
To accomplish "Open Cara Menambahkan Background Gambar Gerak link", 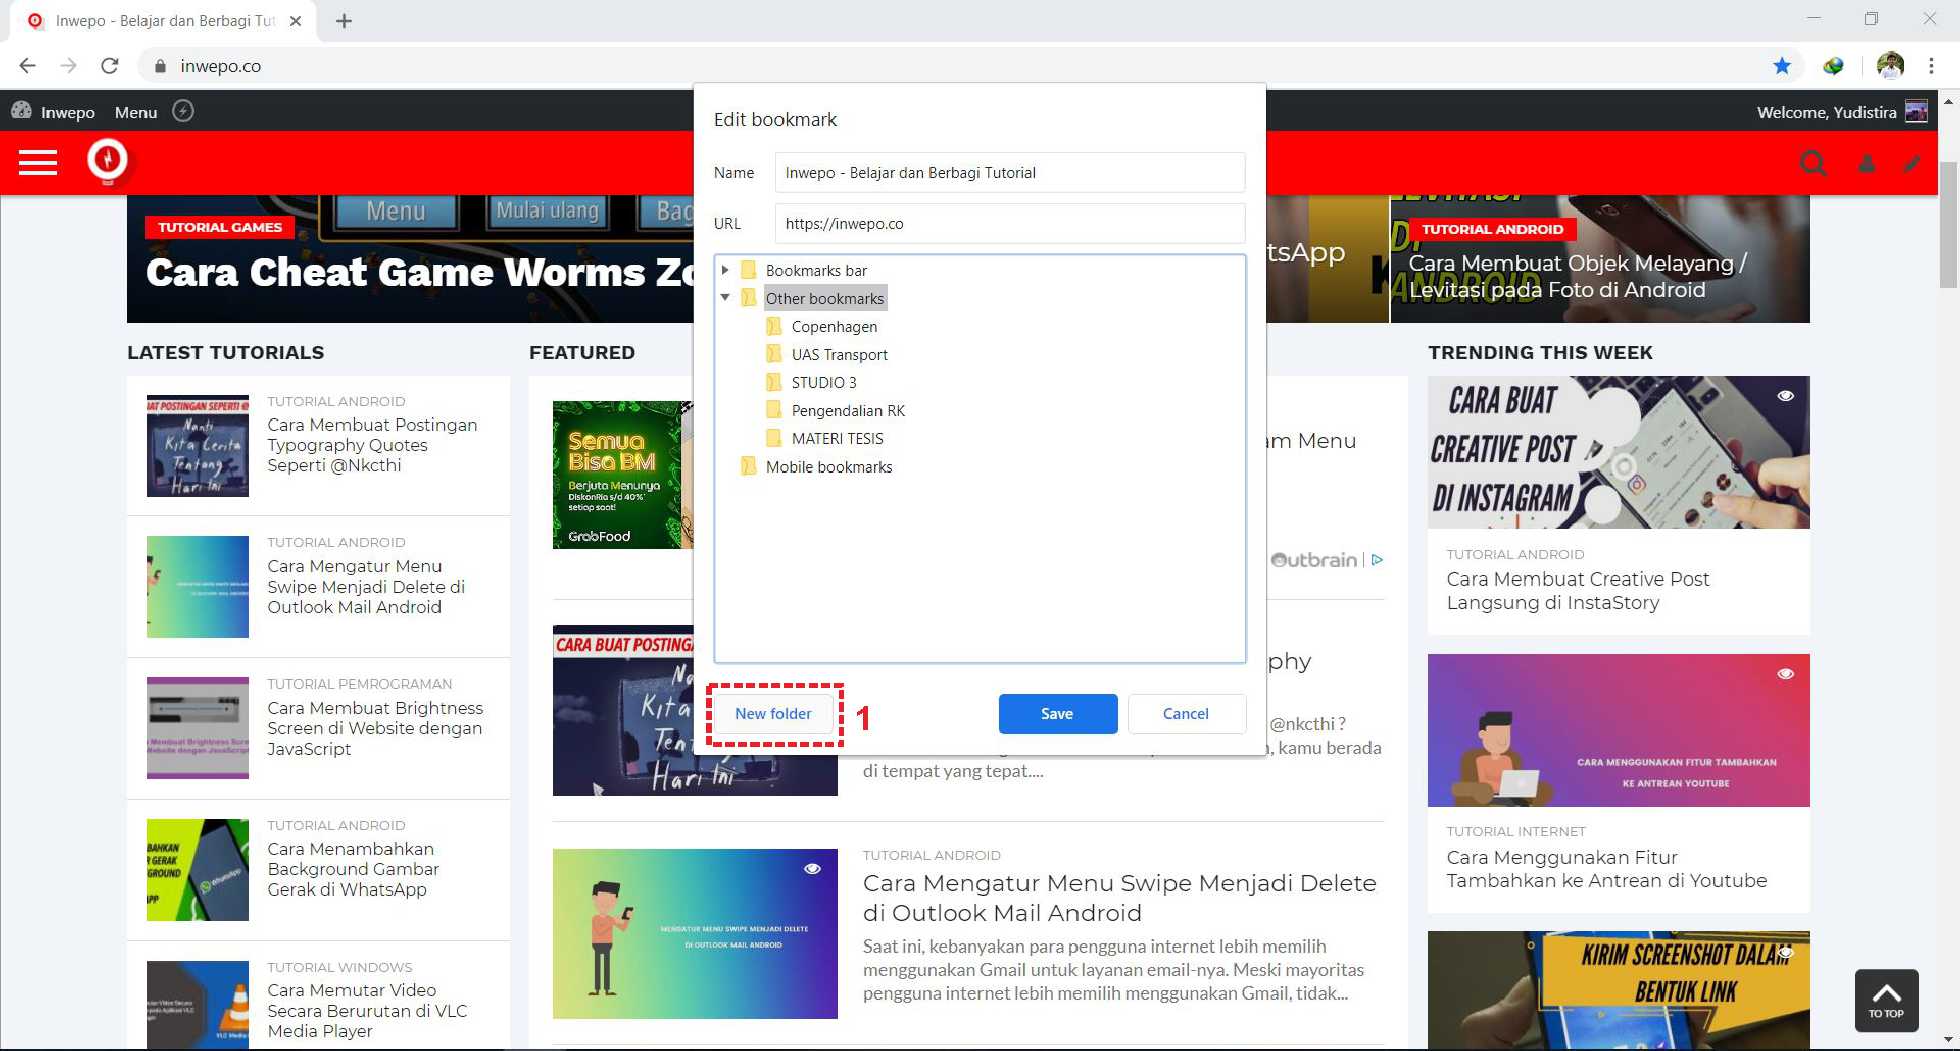I will (353, 869).
